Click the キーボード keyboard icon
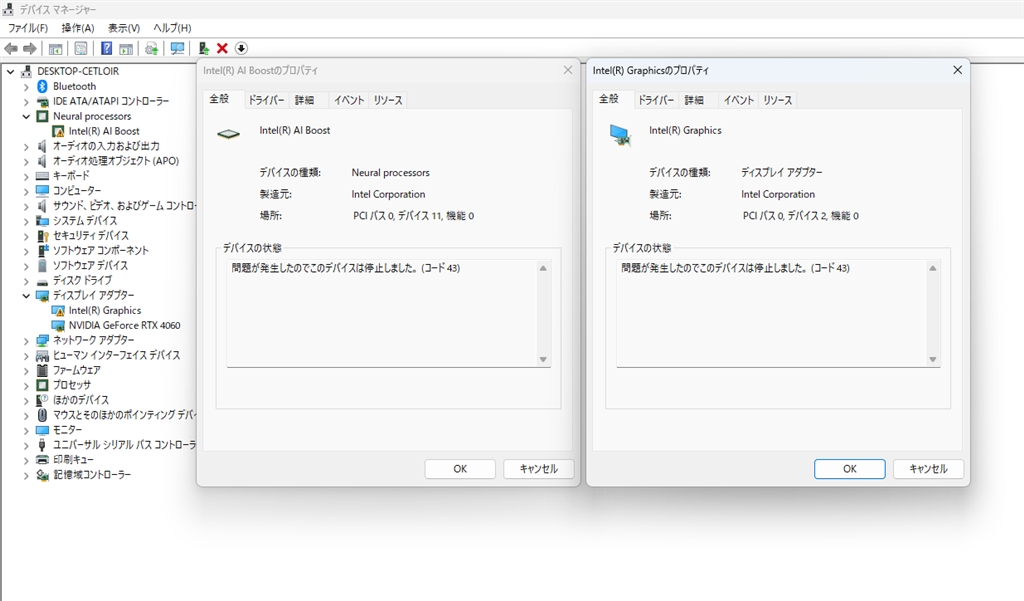1024x601 pixels. click(42, 176)
